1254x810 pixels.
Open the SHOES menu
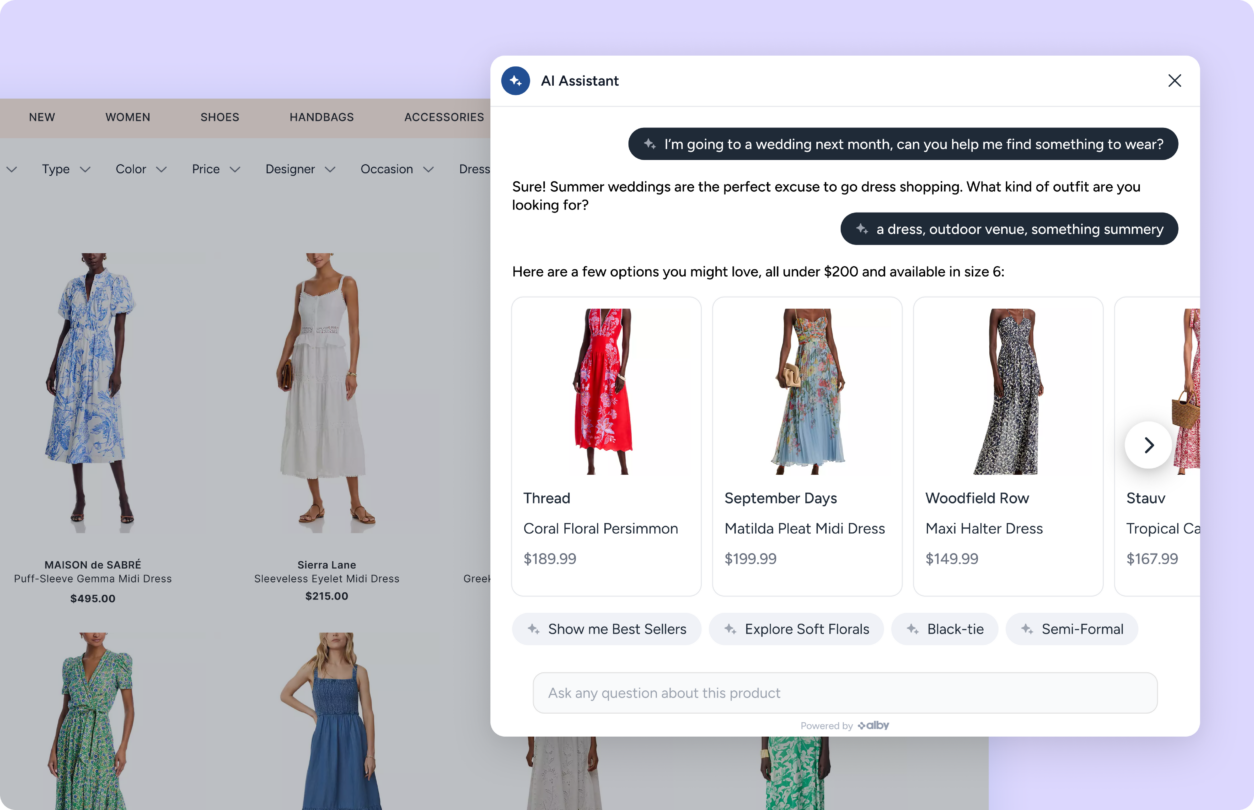[x=220, y=117]
